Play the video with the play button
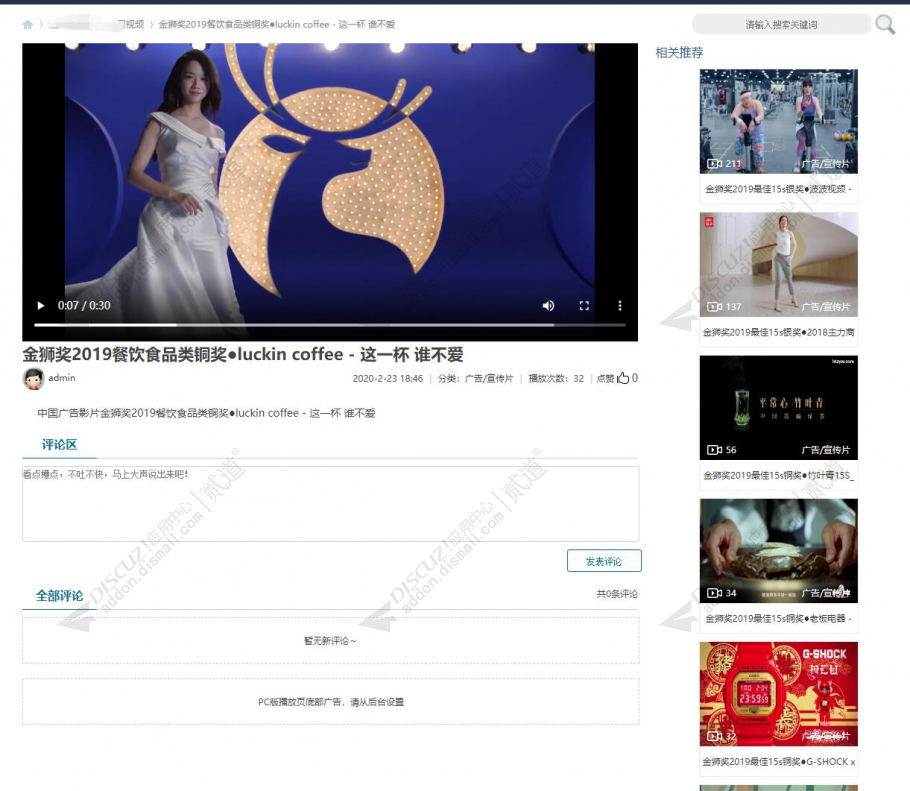Image resolution: width=910 pixels, height=791 pixels. [41, 305]
